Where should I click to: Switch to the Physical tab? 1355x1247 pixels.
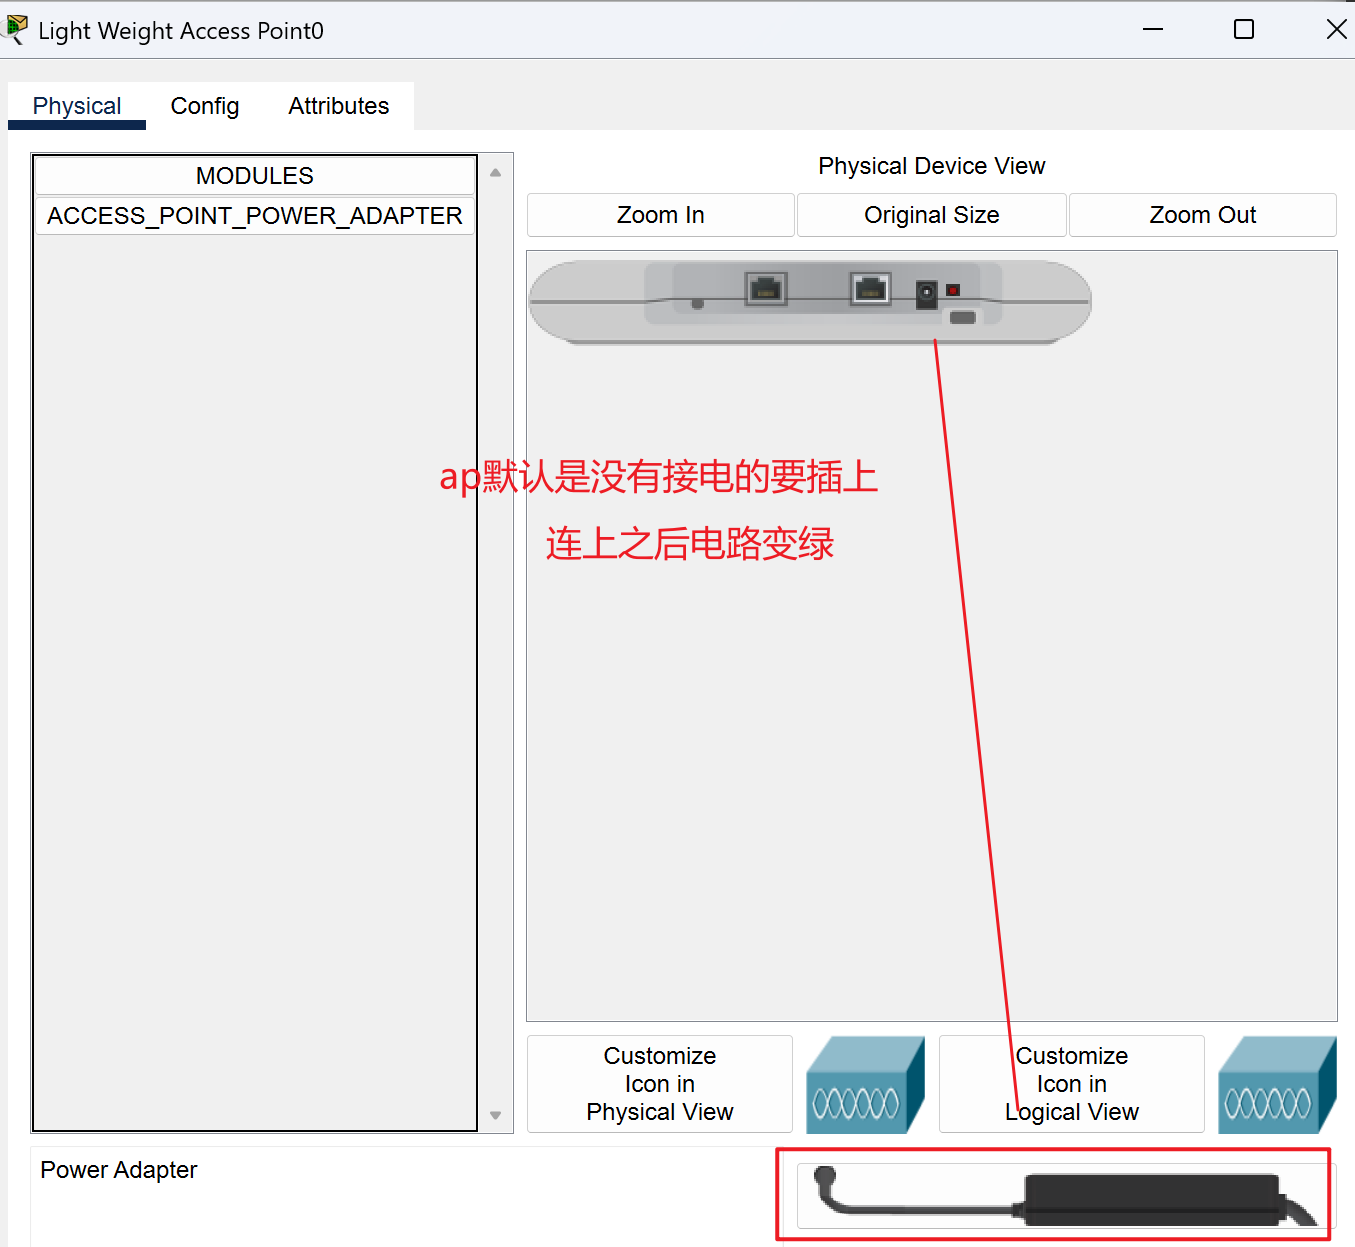tap(77, 106)
